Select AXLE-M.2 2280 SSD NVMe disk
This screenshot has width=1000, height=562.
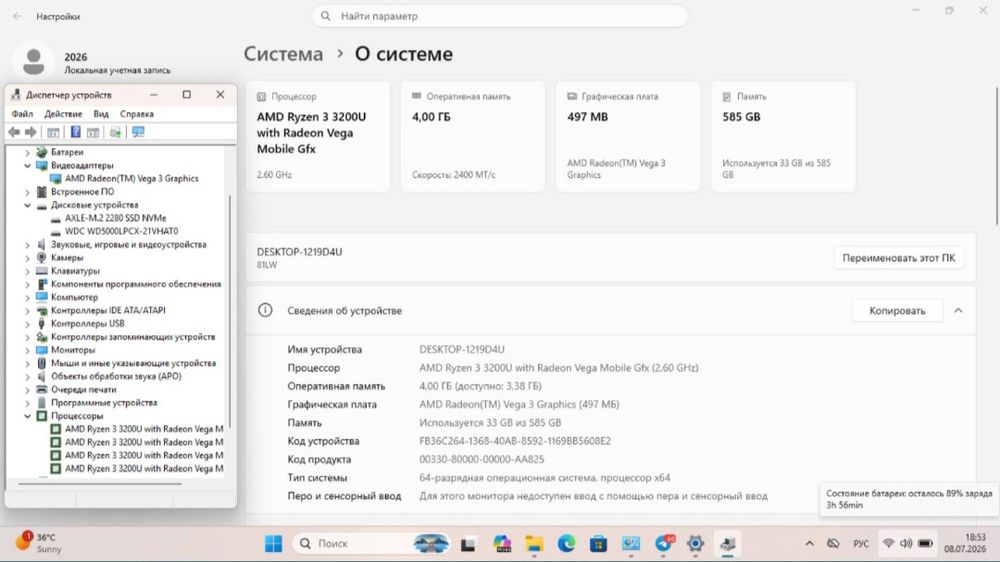[115, 218]
